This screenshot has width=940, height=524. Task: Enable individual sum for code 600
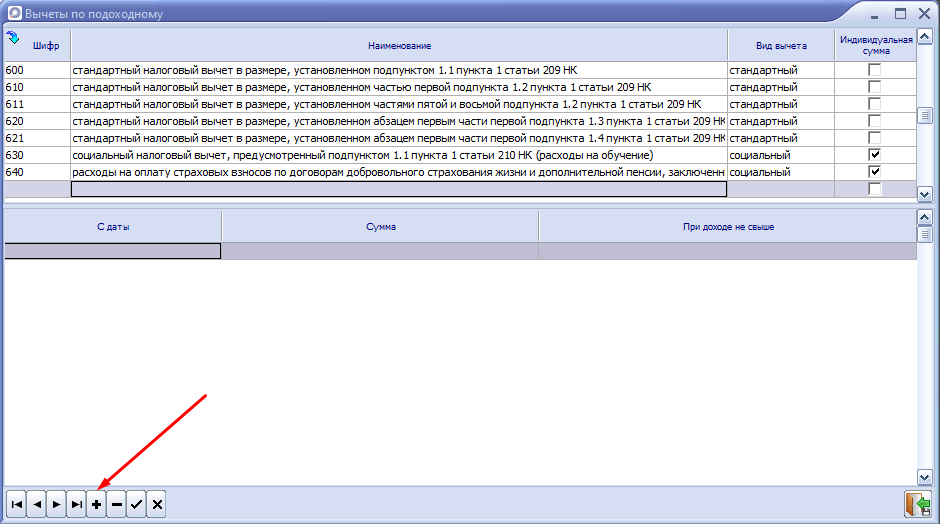coord(875,70)
